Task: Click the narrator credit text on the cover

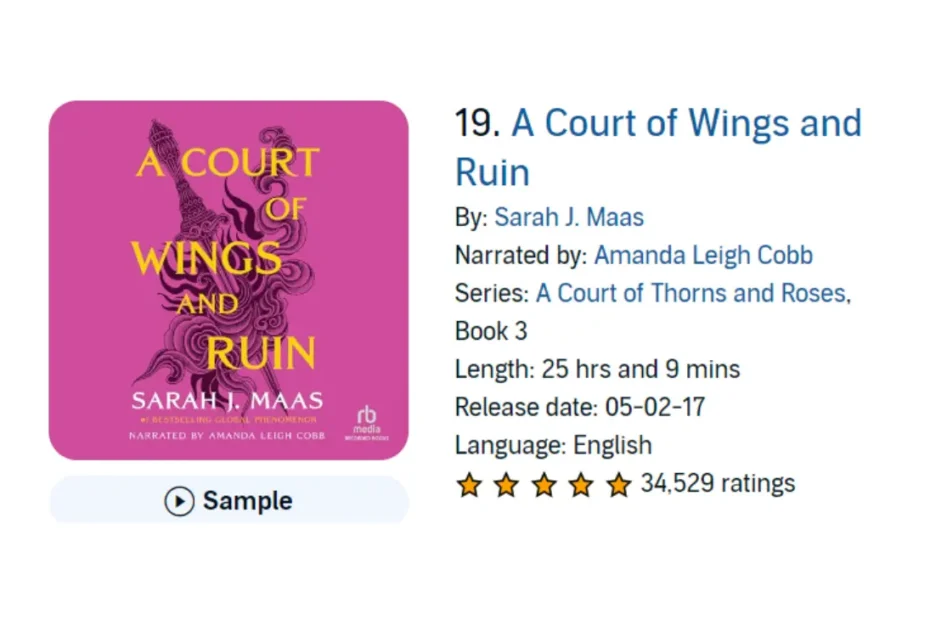Action: click(228, 435)
